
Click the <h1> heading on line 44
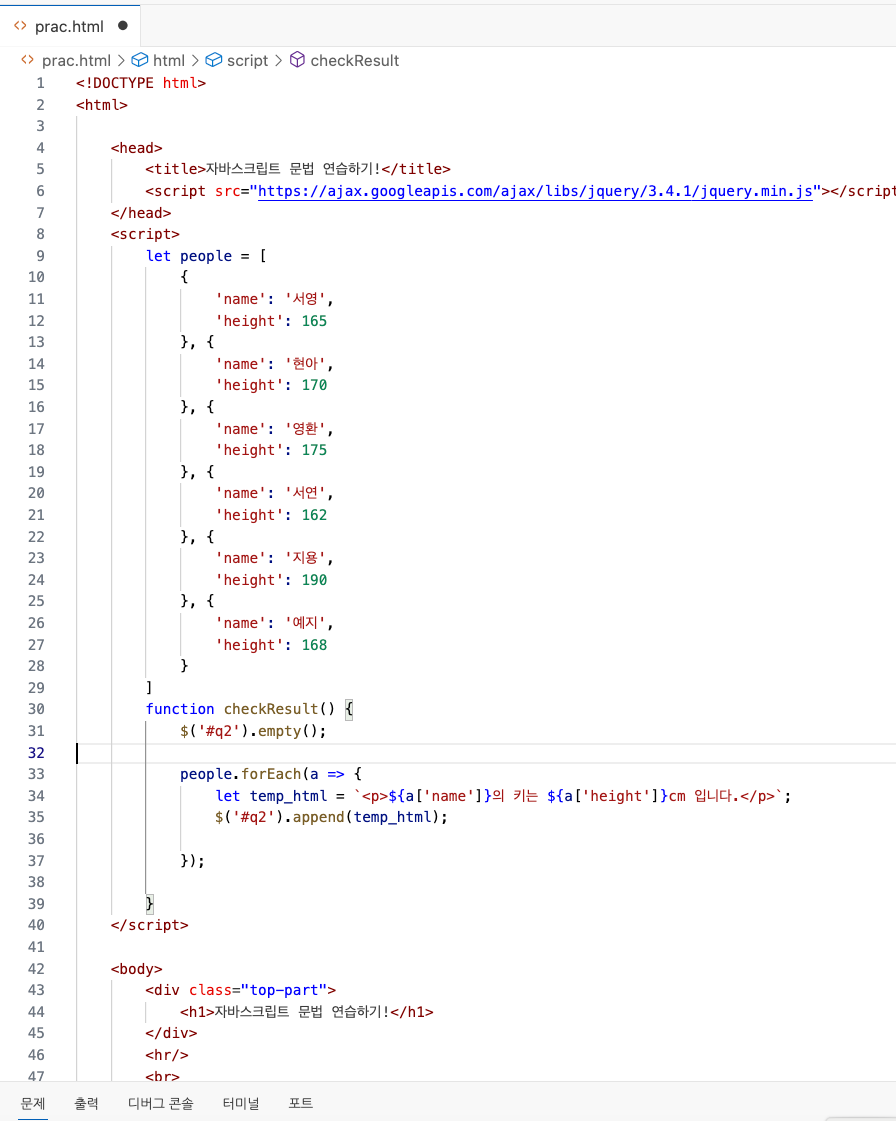coord(306,1012)
